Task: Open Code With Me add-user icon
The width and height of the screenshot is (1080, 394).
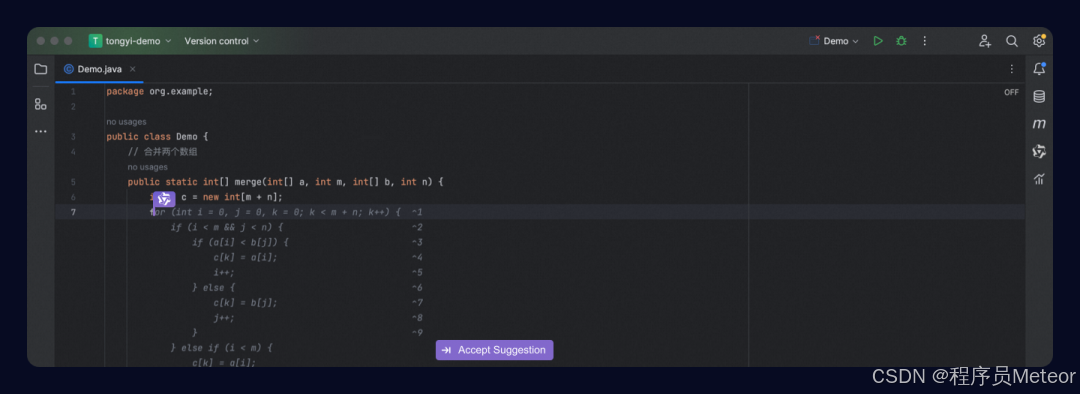Action: coord(985,41)
